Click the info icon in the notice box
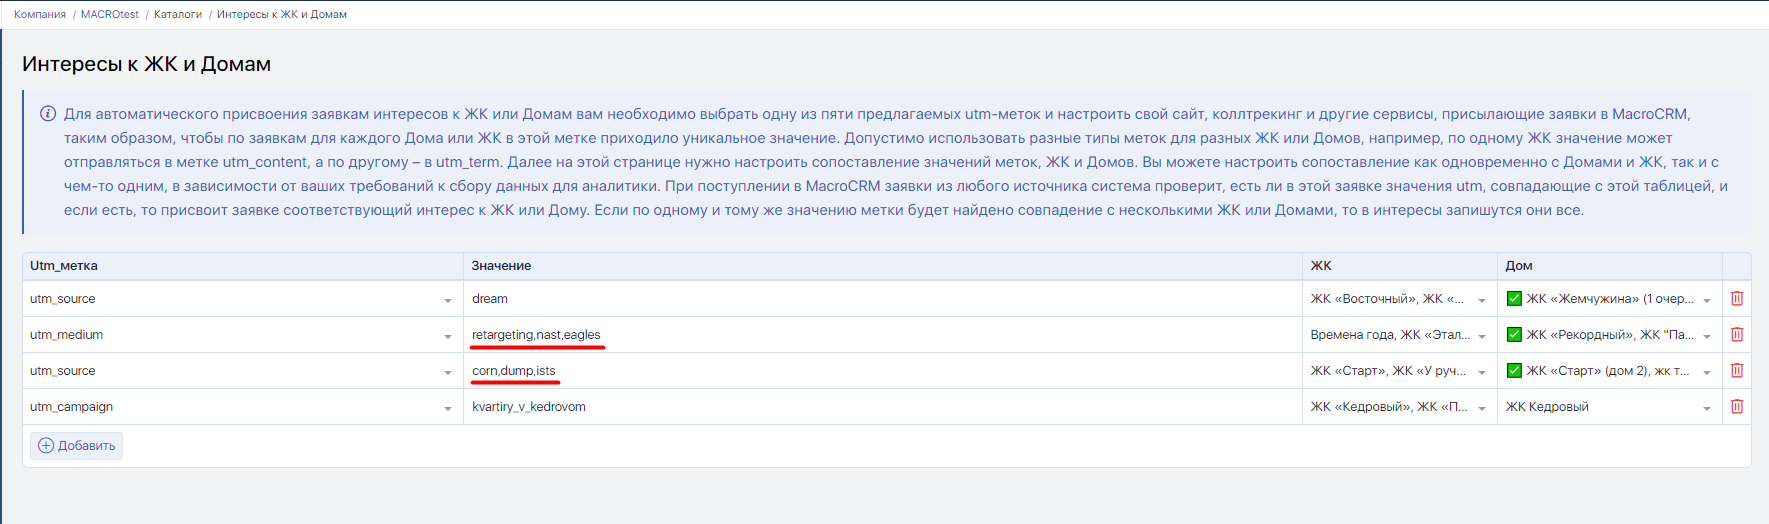 point(47,114)
